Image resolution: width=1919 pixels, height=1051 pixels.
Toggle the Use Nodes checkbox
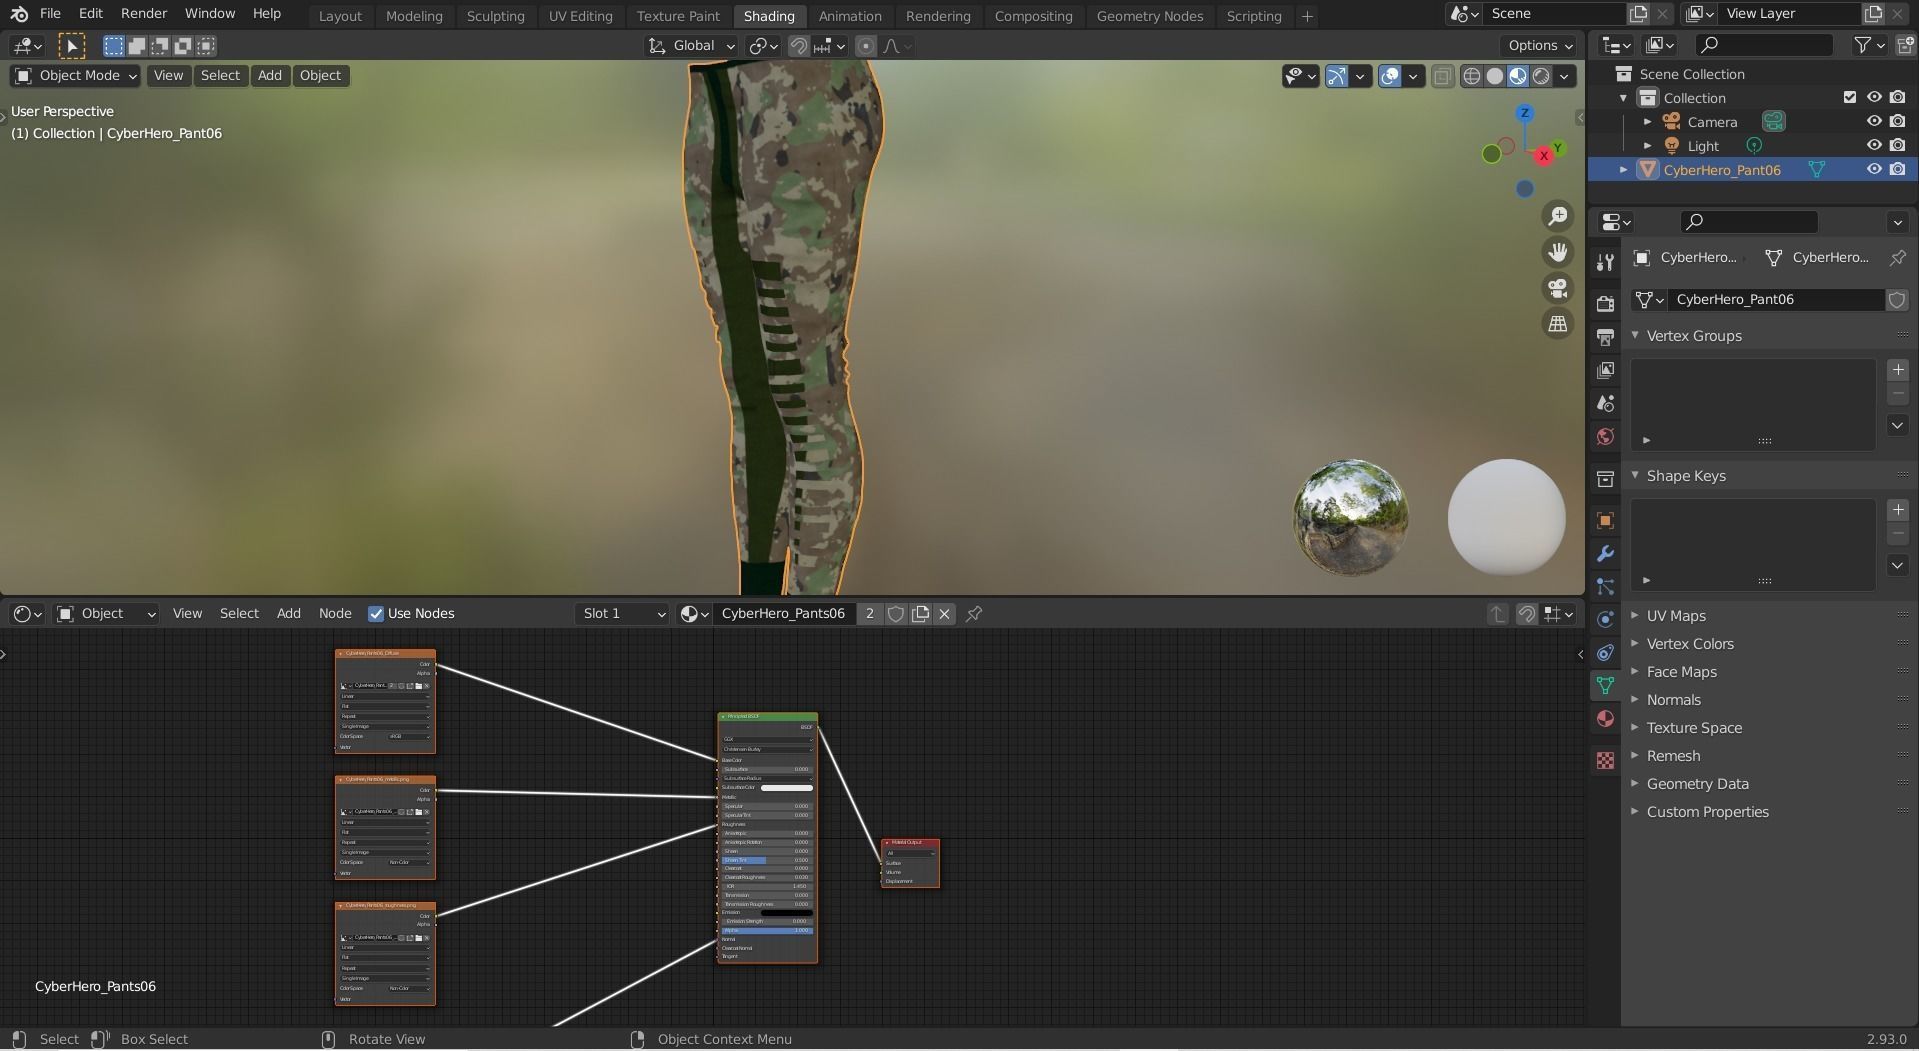[x=376, y=613]
